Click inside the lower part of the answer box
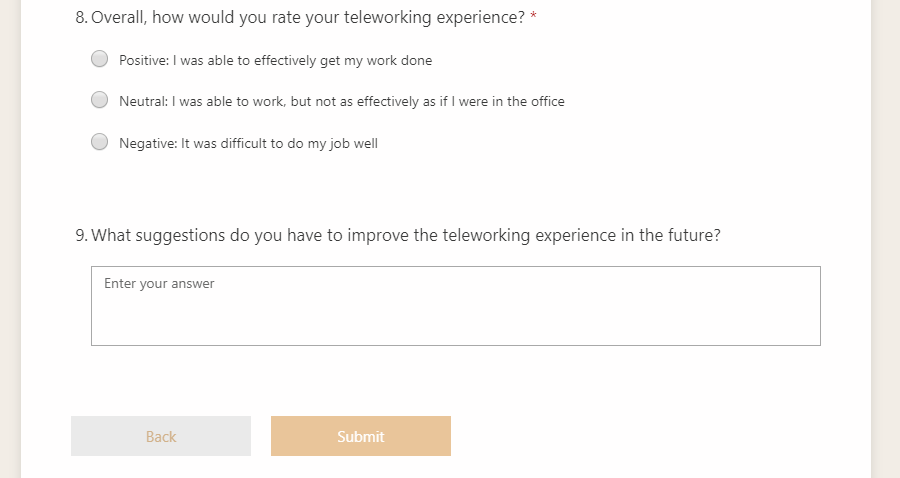The image size is (900, 478). tap(455, 328)
